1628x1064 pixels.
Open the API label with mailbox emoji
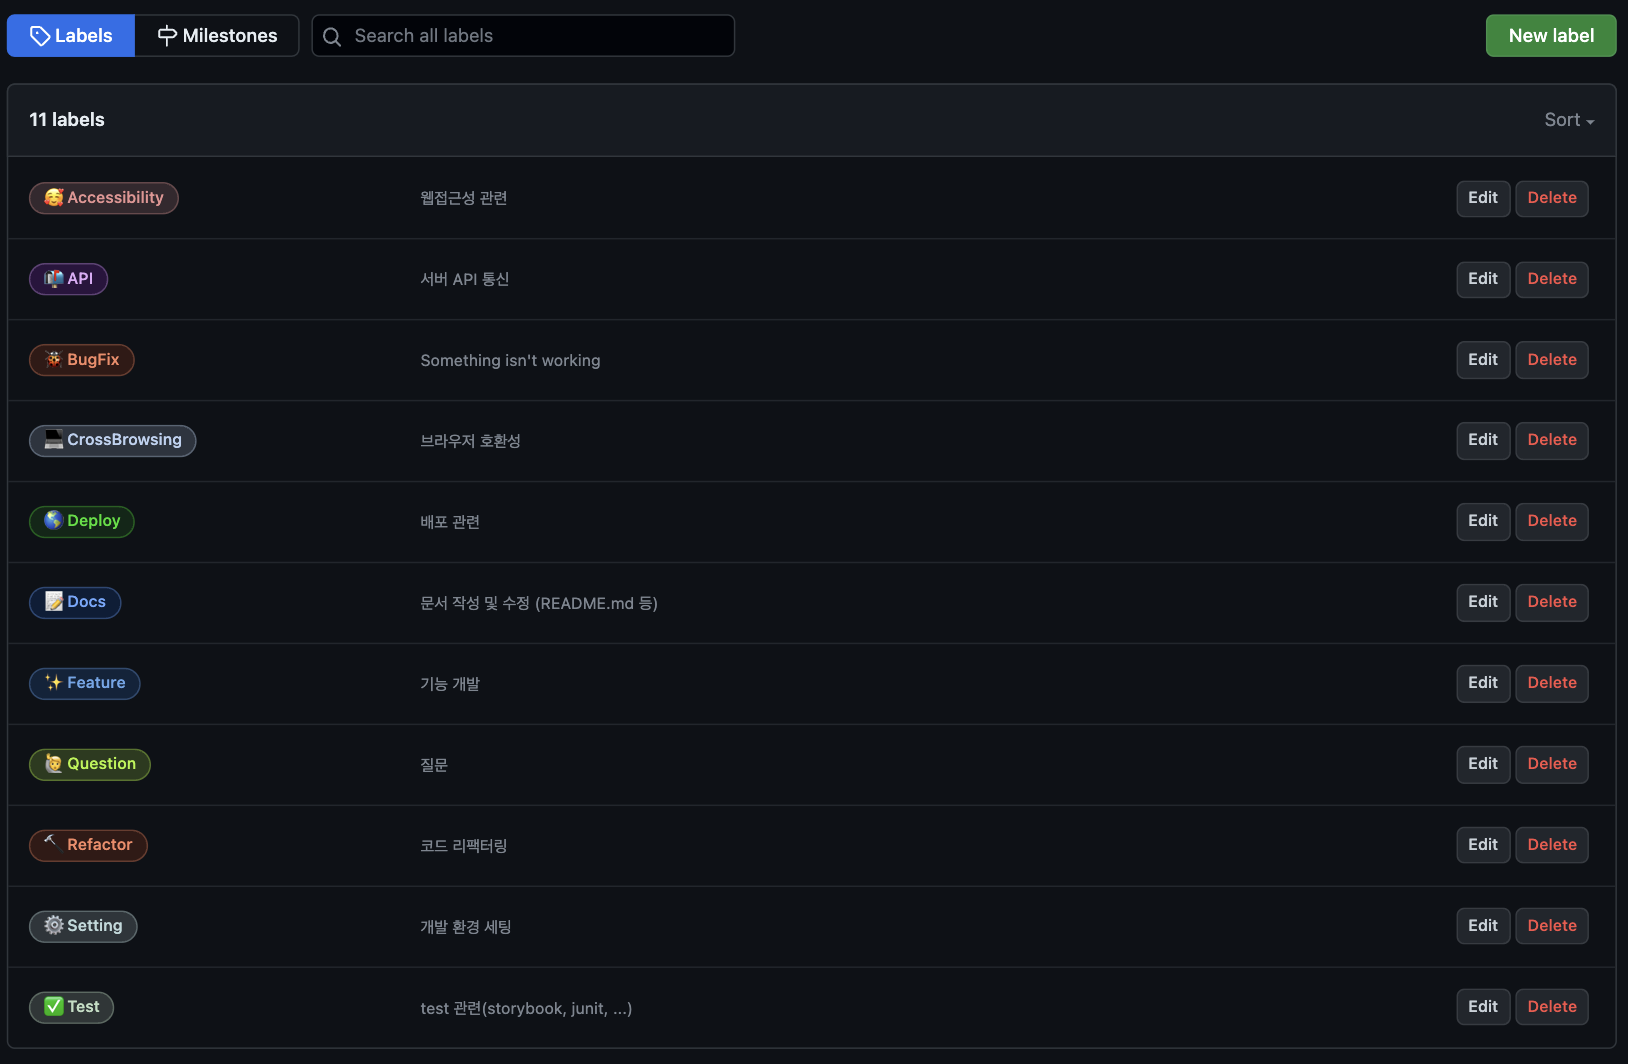(x=69, y=279)
